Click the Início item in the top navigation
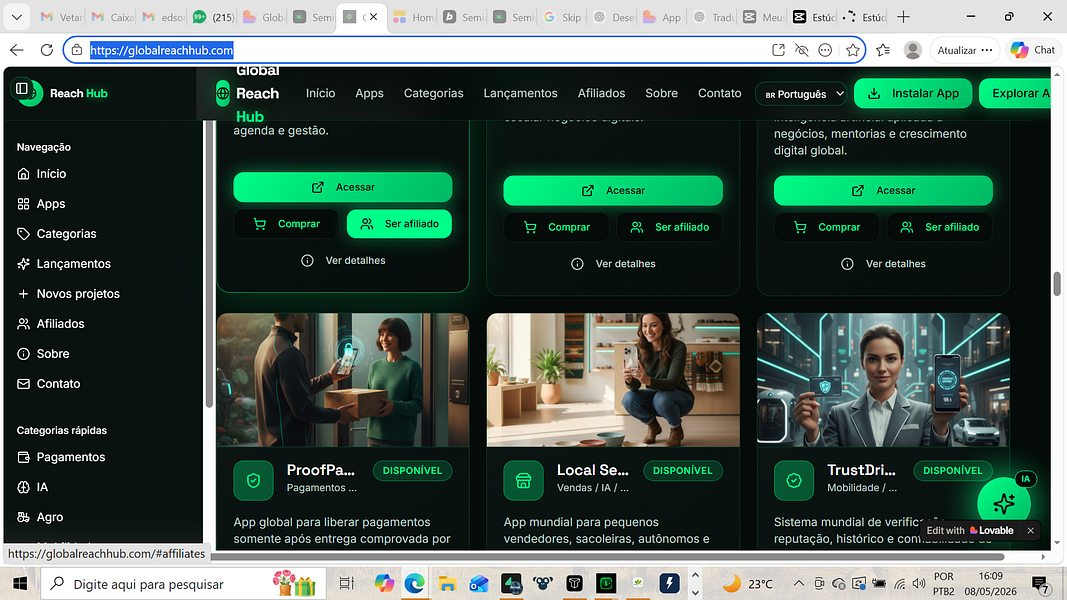Viewport: 1067px width, 600px height. pyautogui.click(x=321, y=93)
